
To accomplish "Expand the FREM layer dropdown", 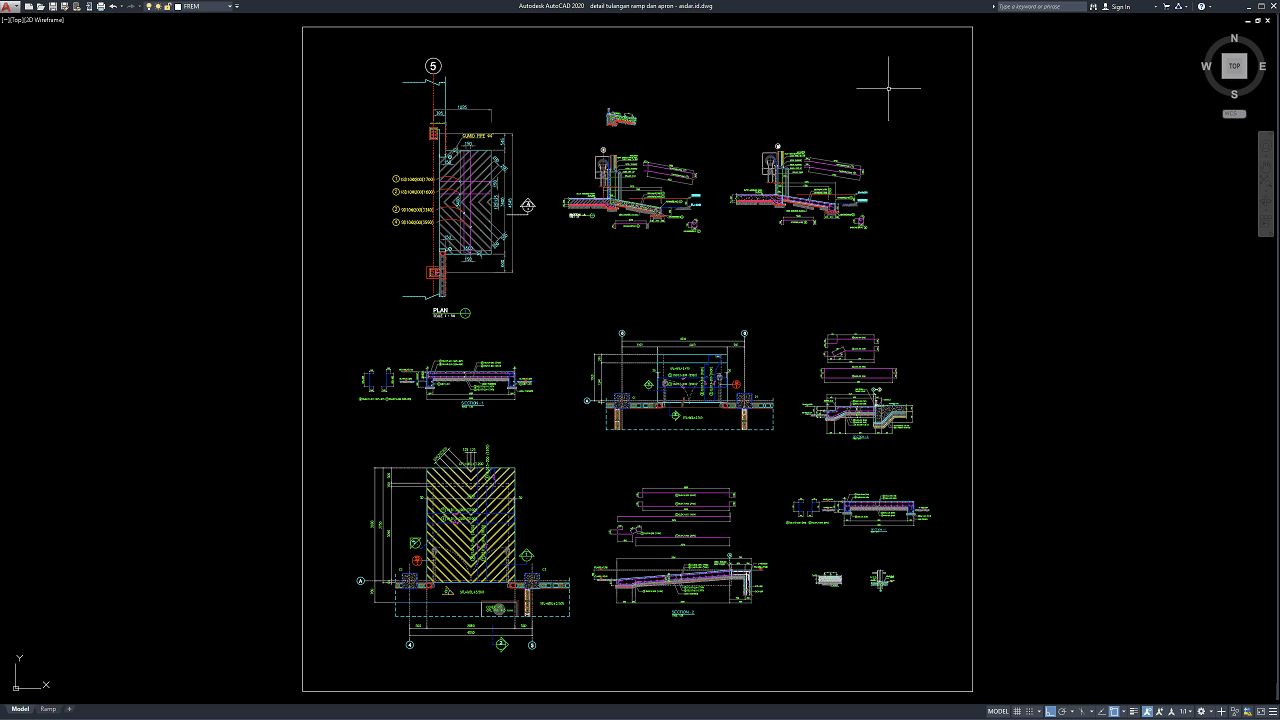I will (230, 6).
